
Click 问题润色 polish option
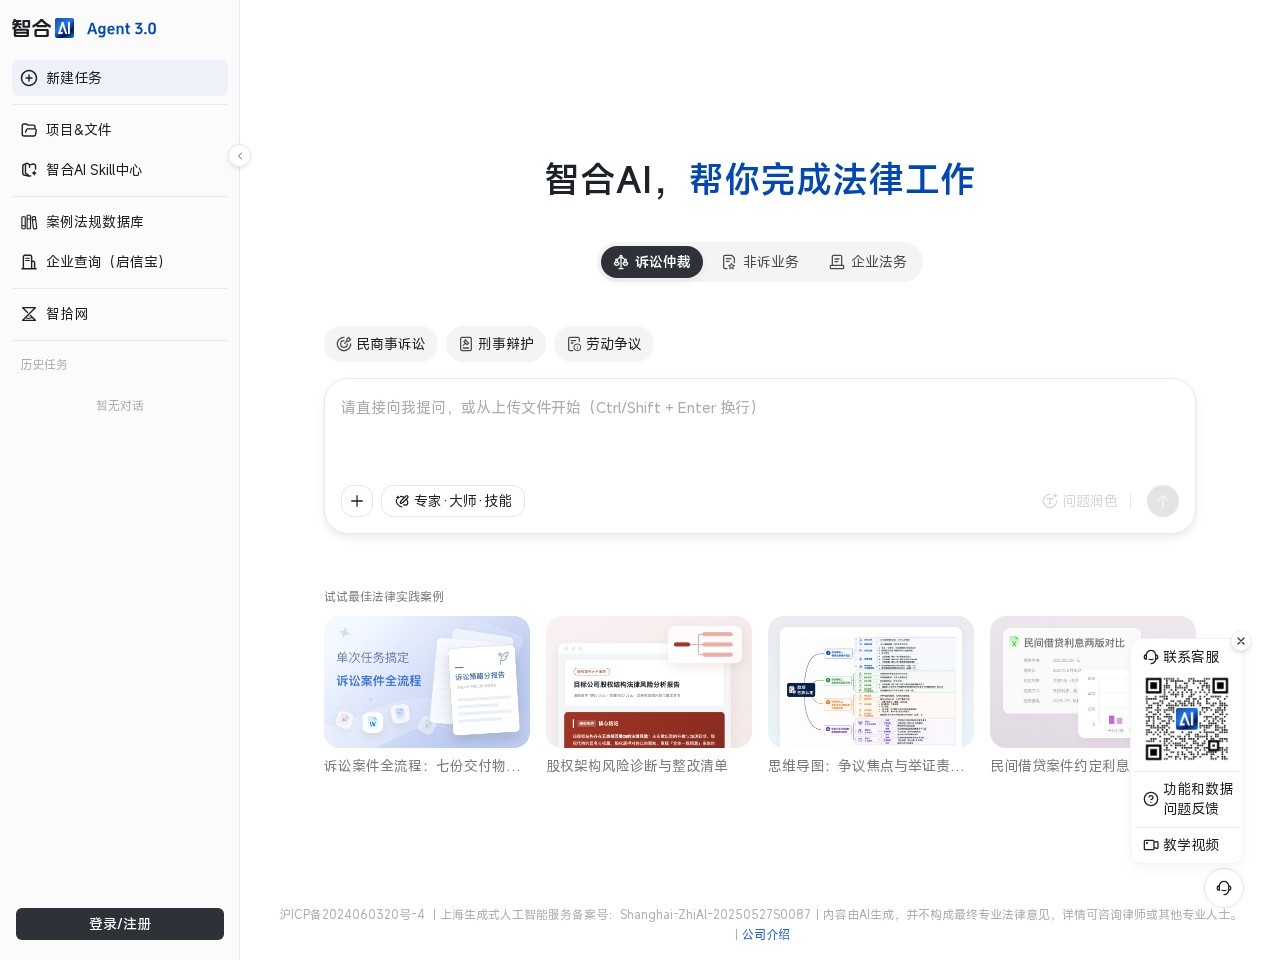[x=1080, y=501]
